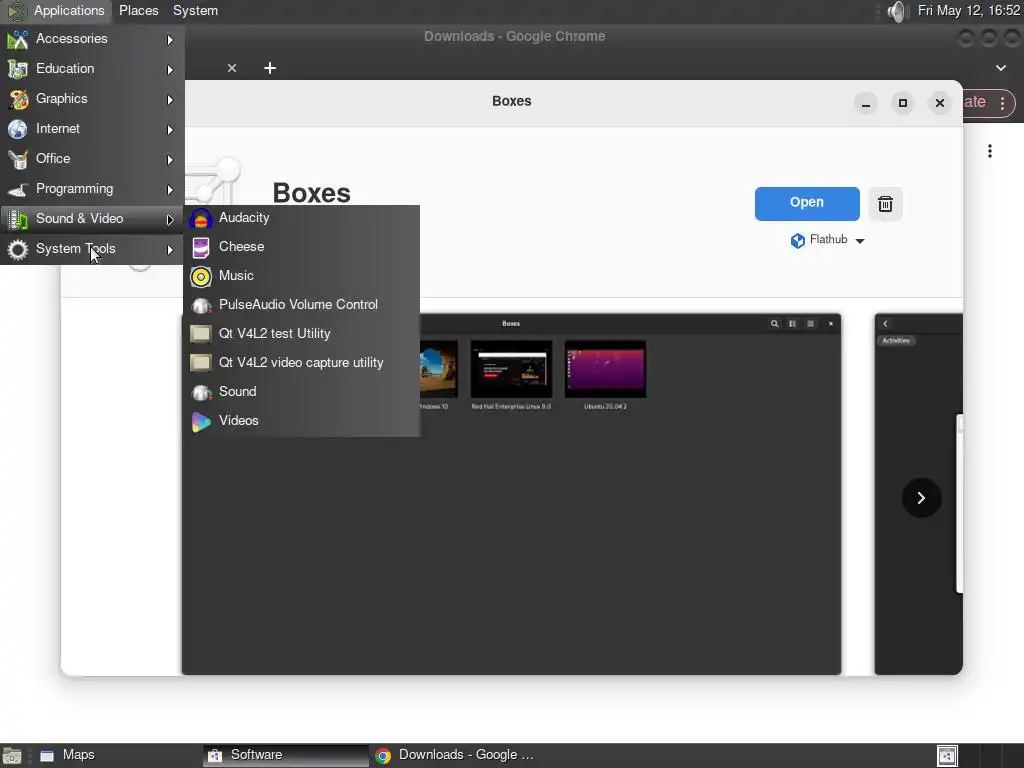The image size is (1024, 768).
Task: Close the current Chrome tab
Action: (232, 68)
